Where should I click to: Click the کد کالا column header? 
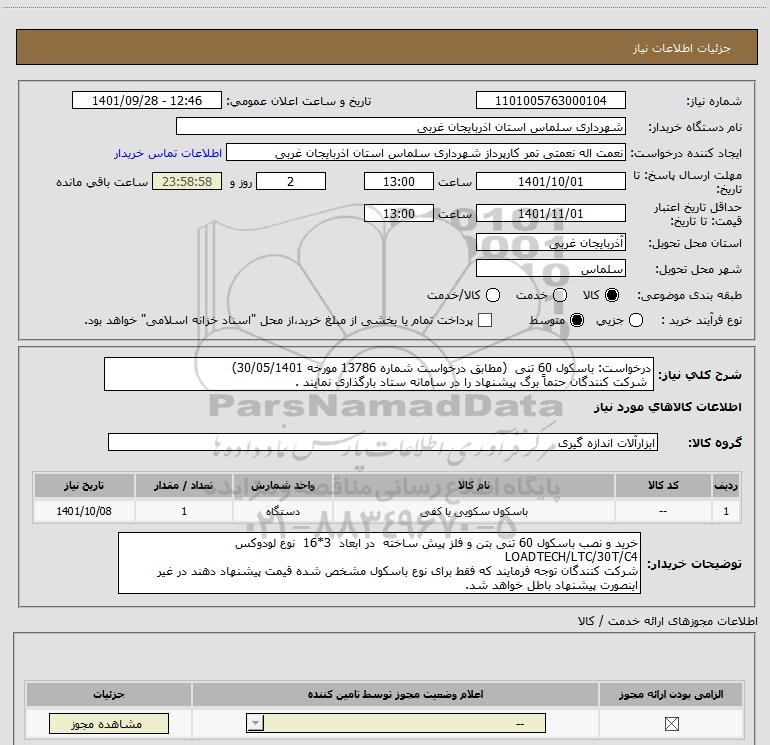(x=663, y=485)
